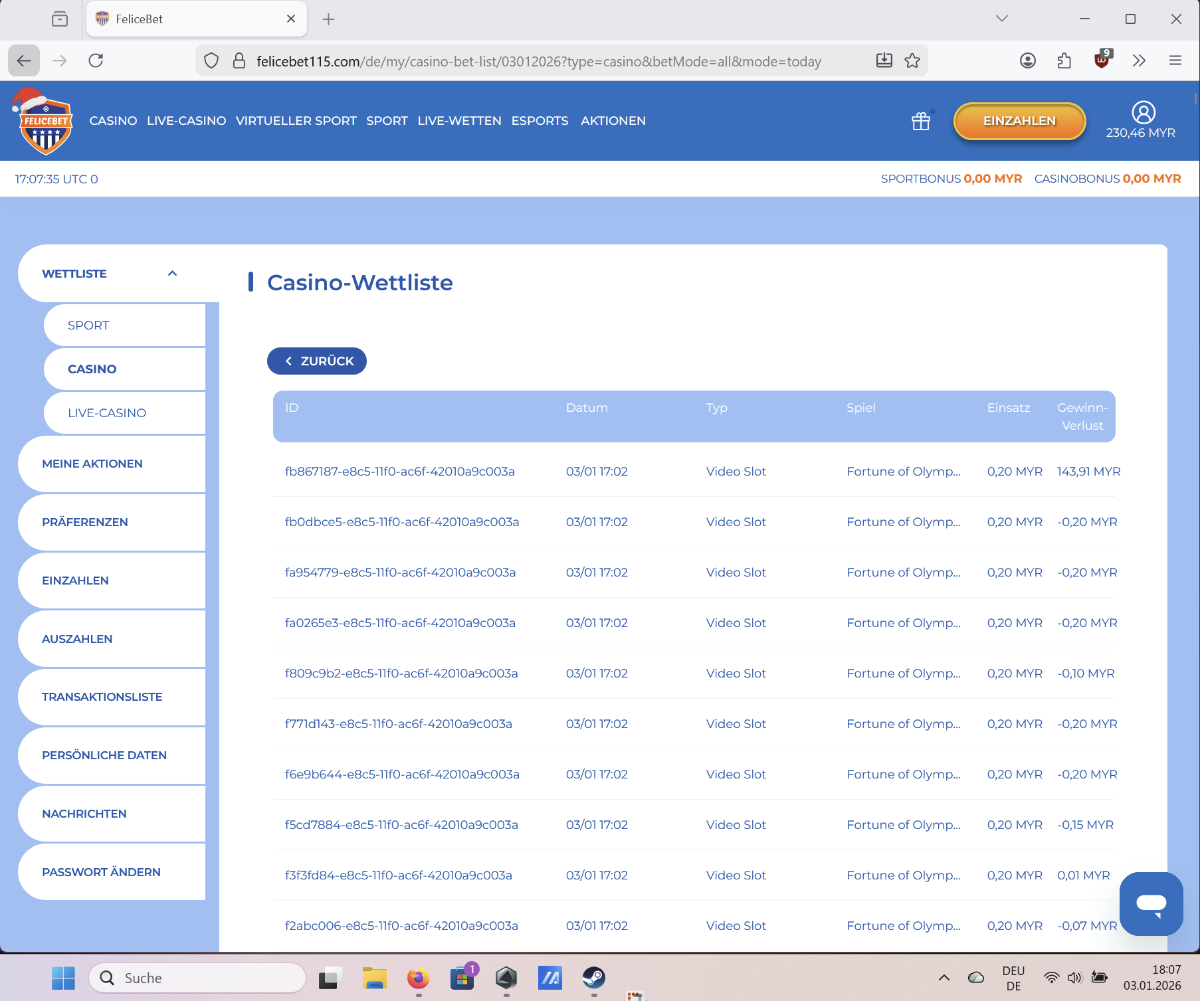
Task: Click the Zurück back button
Action: pos(317,361)
